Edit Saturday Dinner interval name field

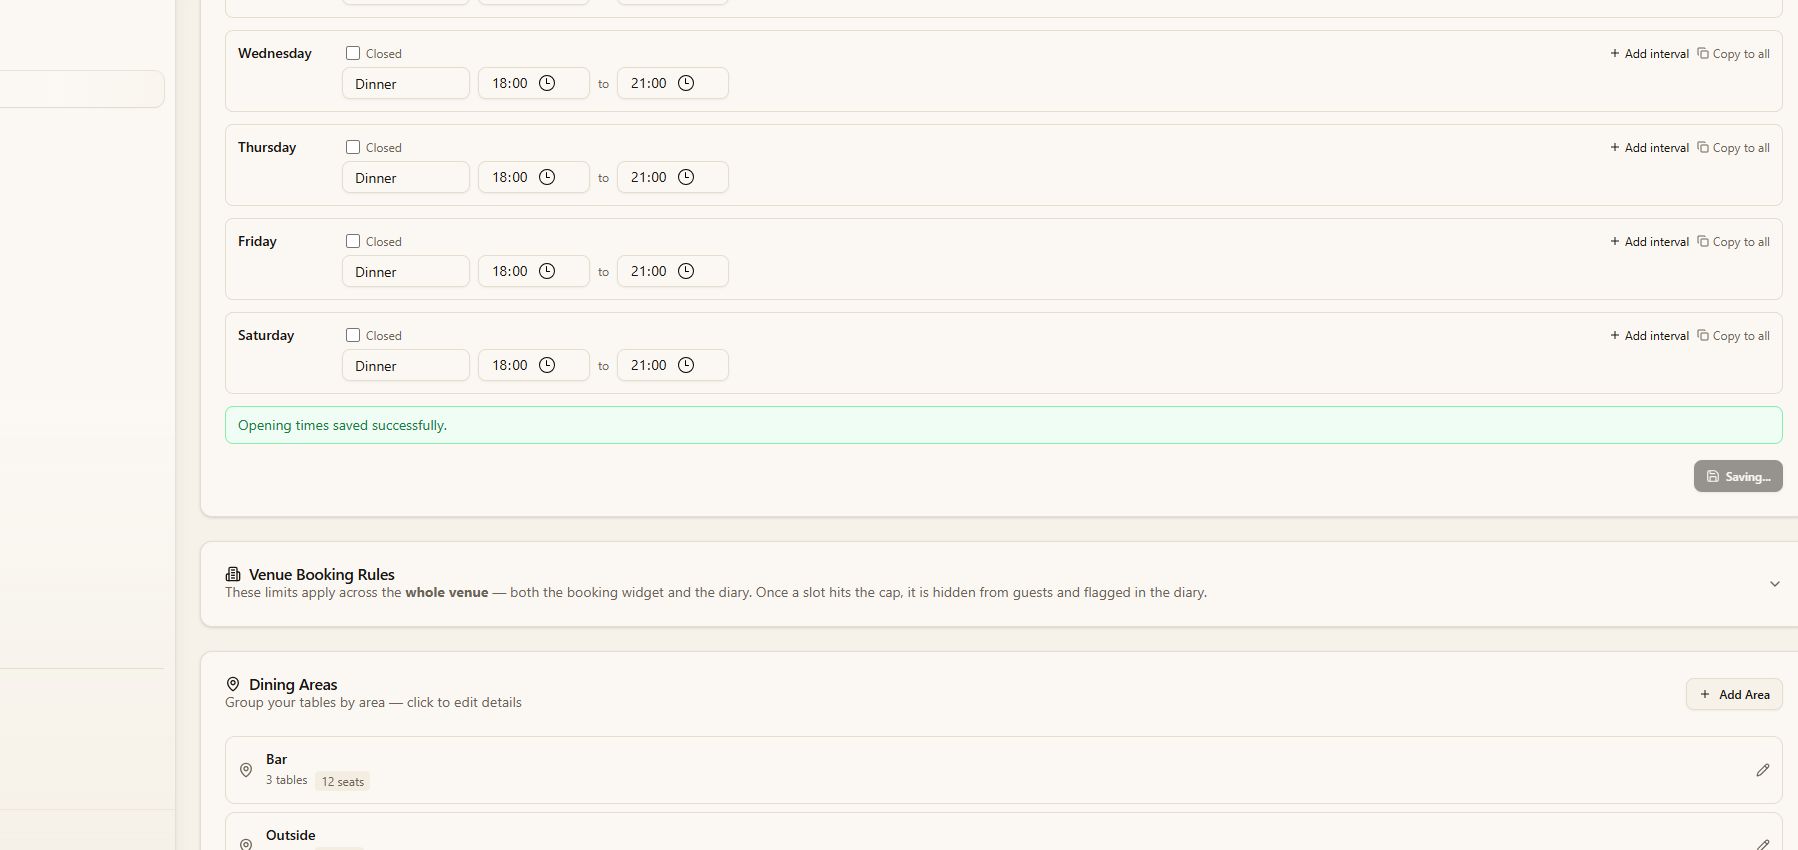tap(406, 365)
